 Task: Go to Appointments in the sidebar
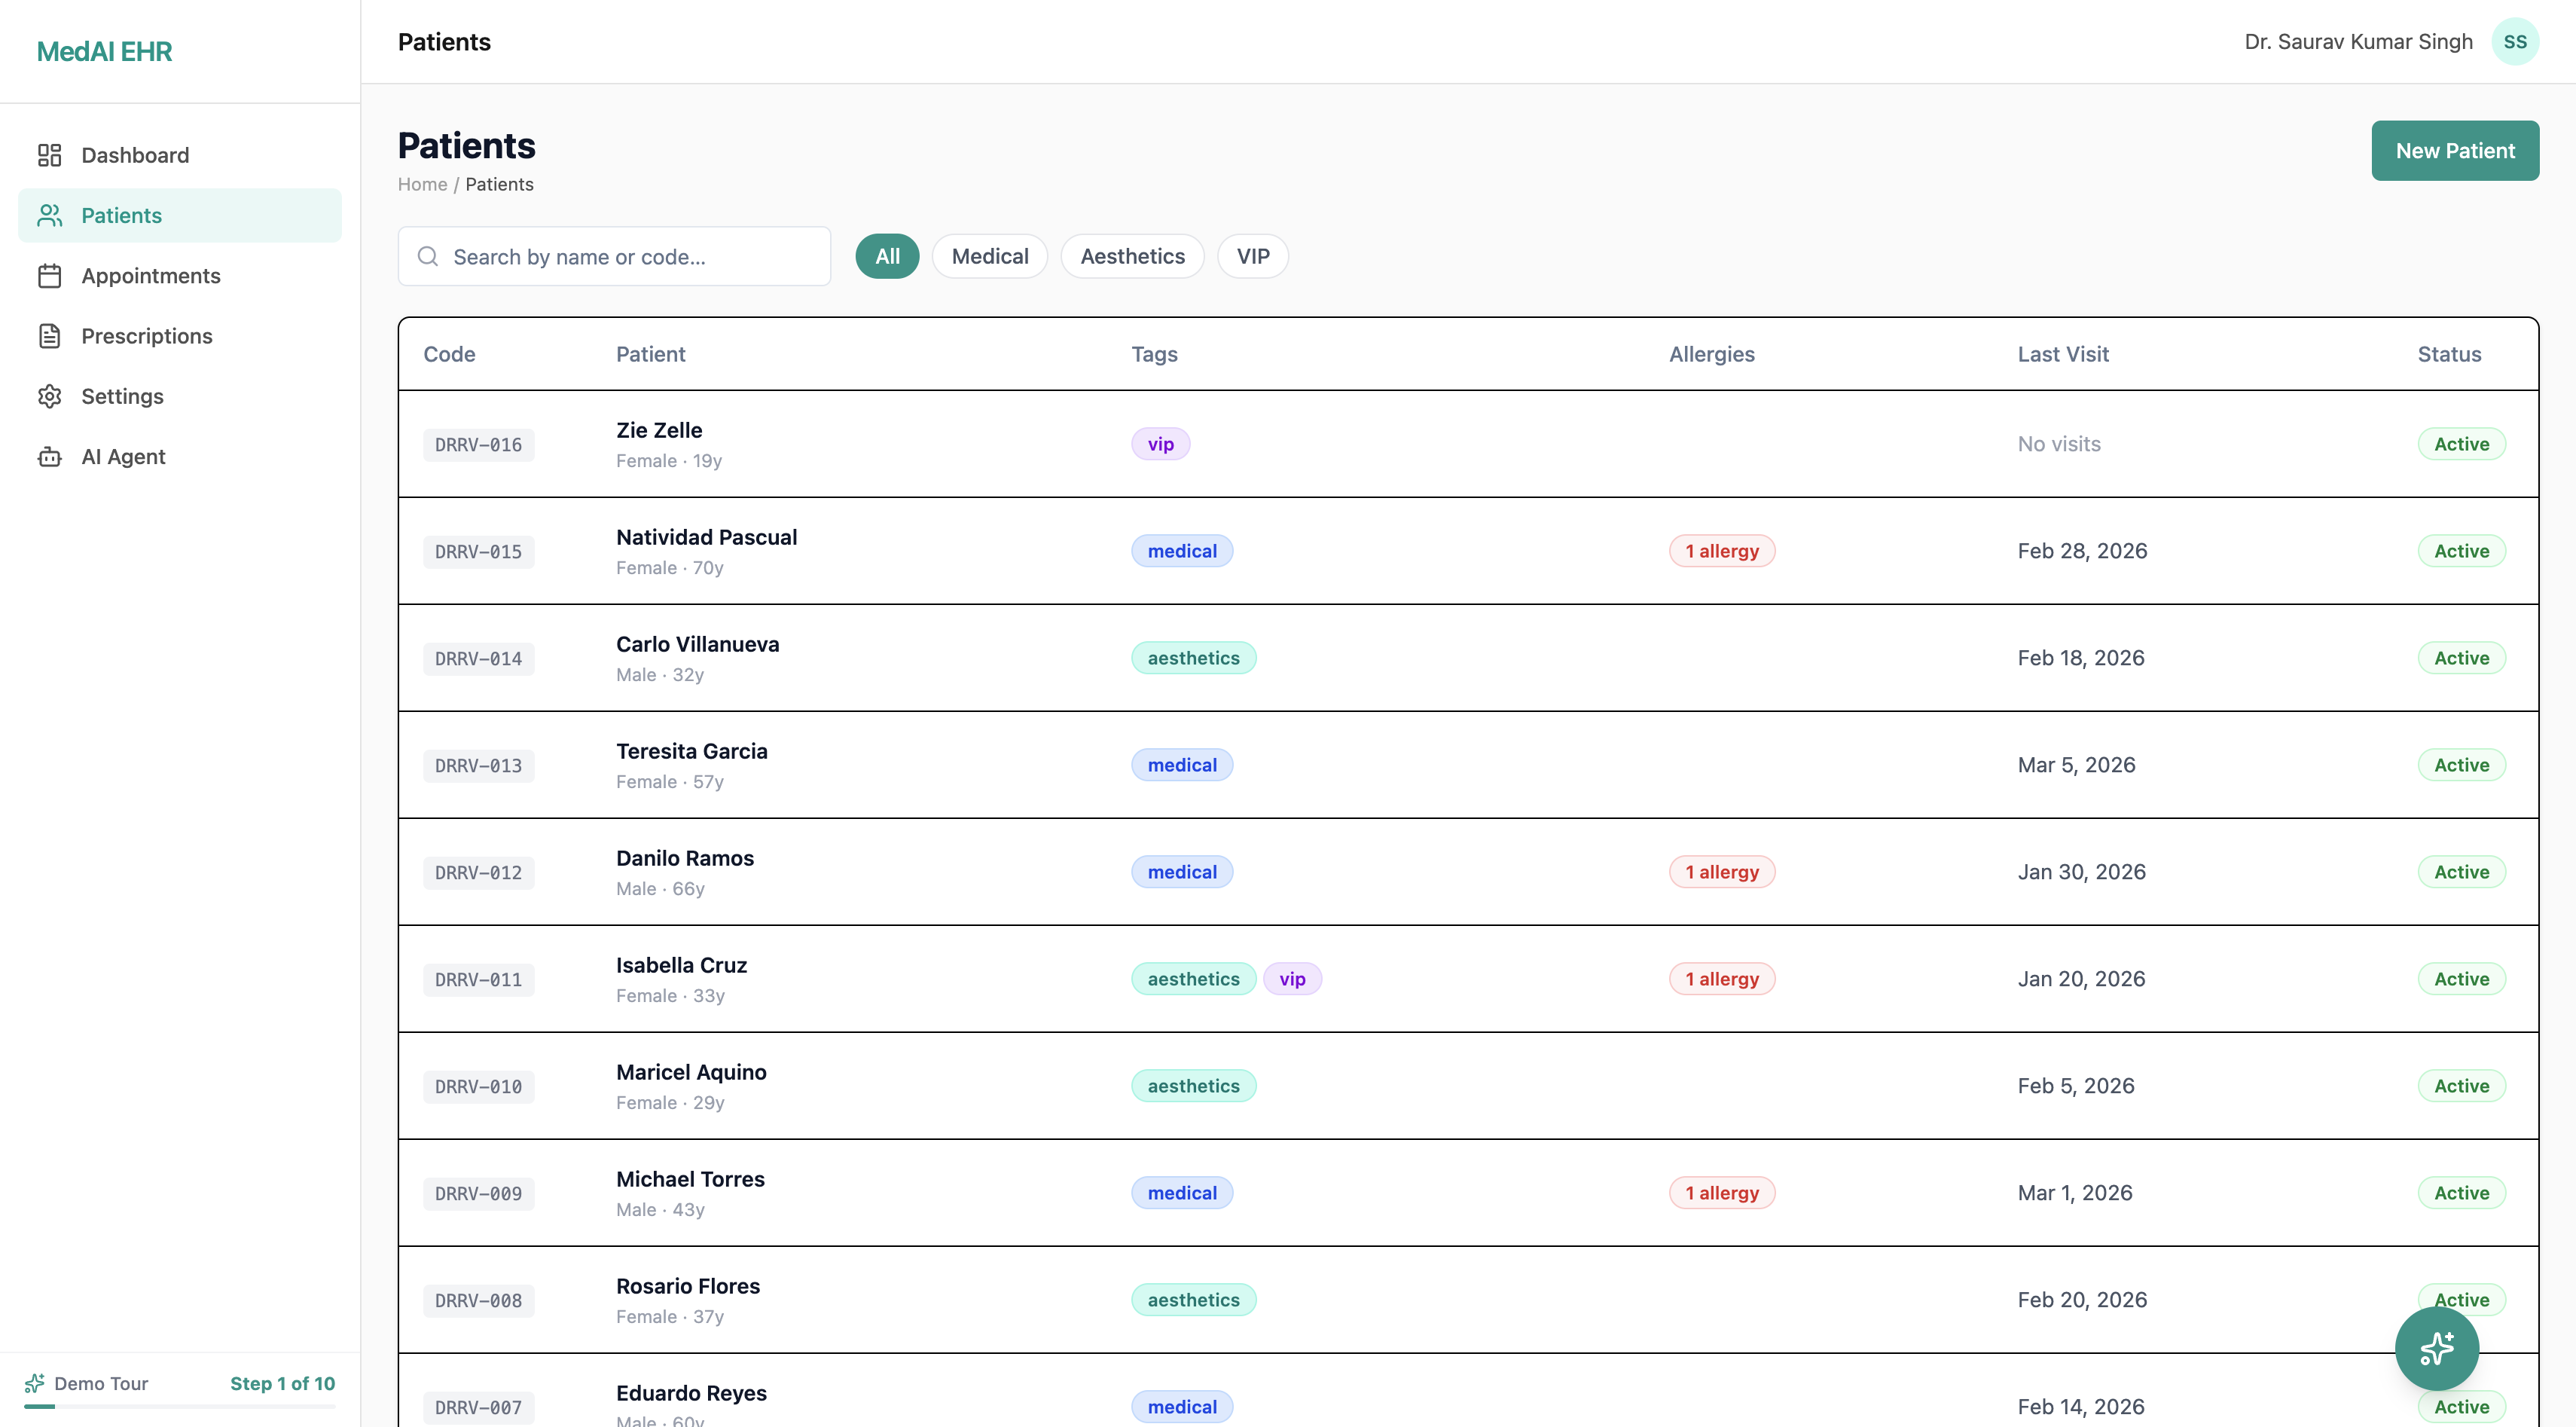point(180,276)
